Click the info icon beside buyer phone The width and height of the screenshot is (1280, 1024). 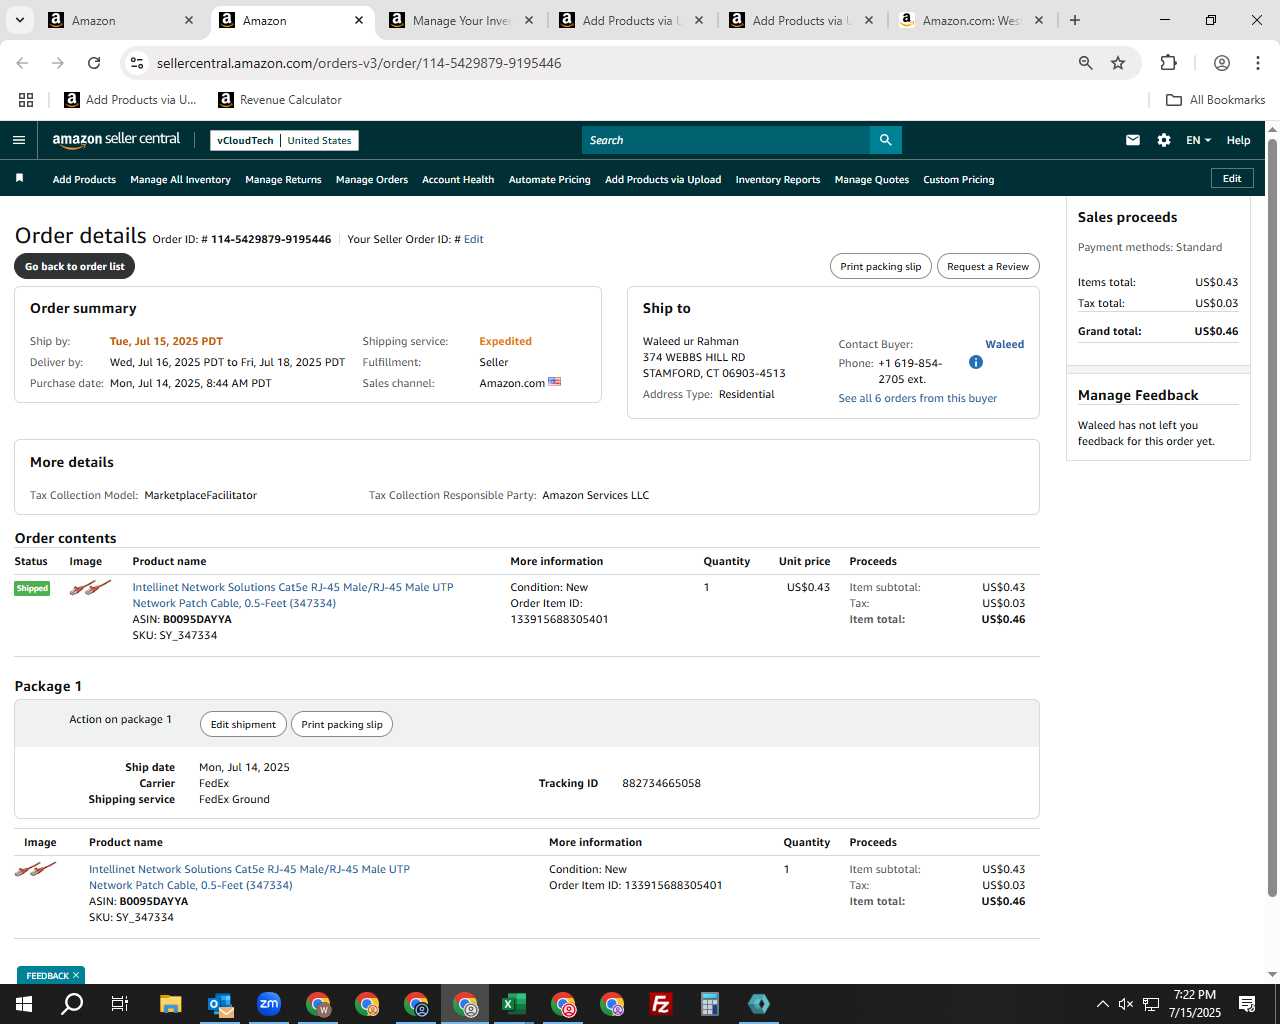[x=976, y=362]
